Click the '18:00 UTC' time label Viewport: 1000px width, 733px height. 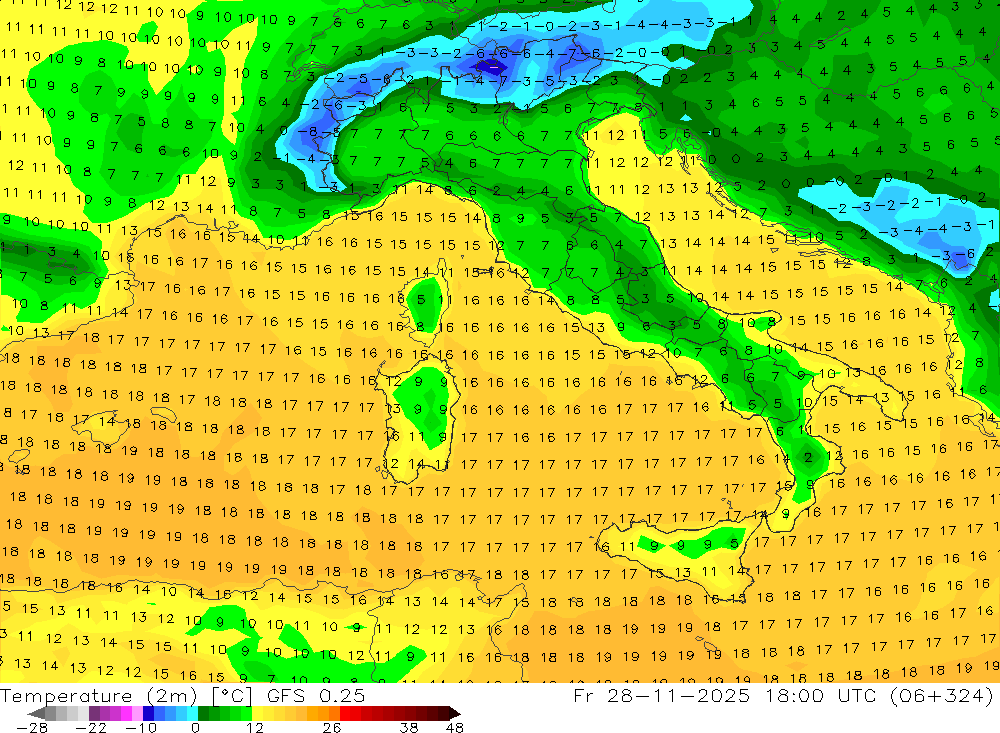[x=823, y=695]
